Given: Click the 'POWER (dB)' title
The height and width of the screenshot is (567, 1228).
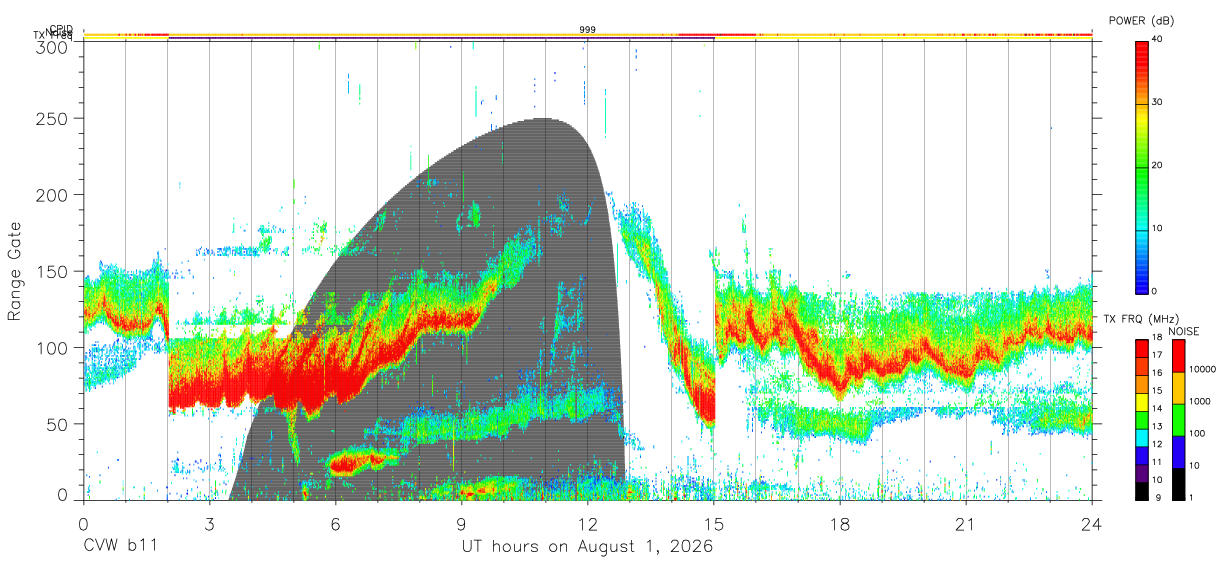Looking at the screenshot, I should (1143, 20).
